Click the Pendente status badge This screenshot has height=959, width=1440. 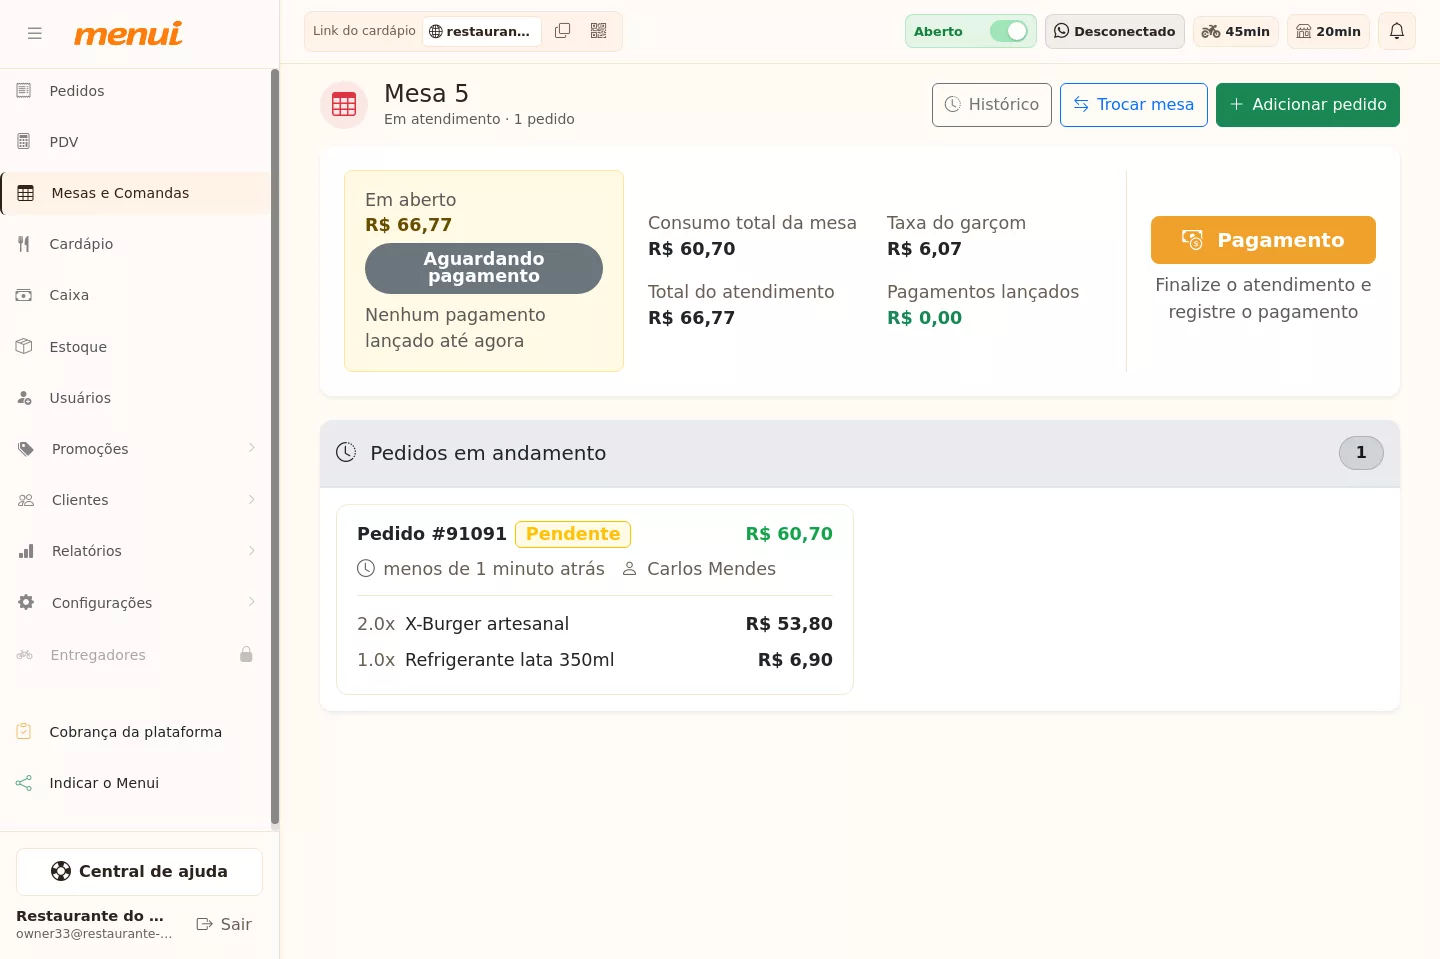(573, 534)
